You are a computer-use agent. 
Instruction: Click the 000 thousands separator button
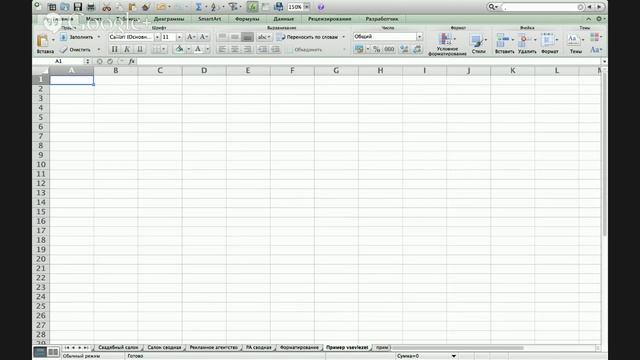coord(389,49)
